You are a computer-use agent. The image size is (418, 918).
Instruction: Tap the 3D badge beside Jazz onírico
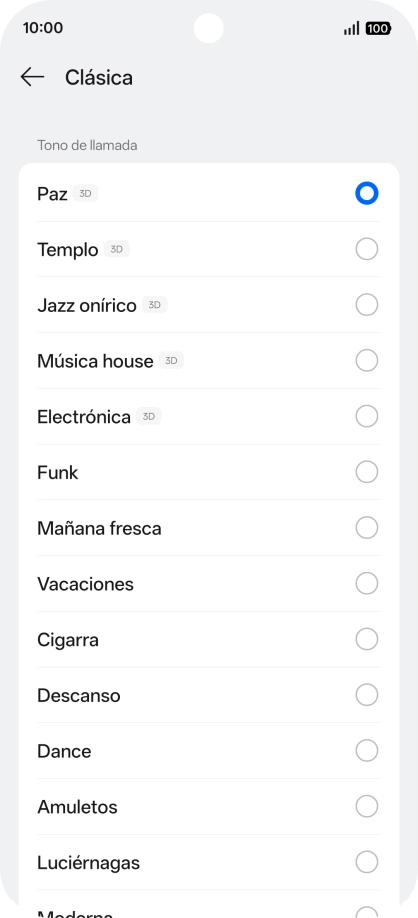tap(155, 305)
